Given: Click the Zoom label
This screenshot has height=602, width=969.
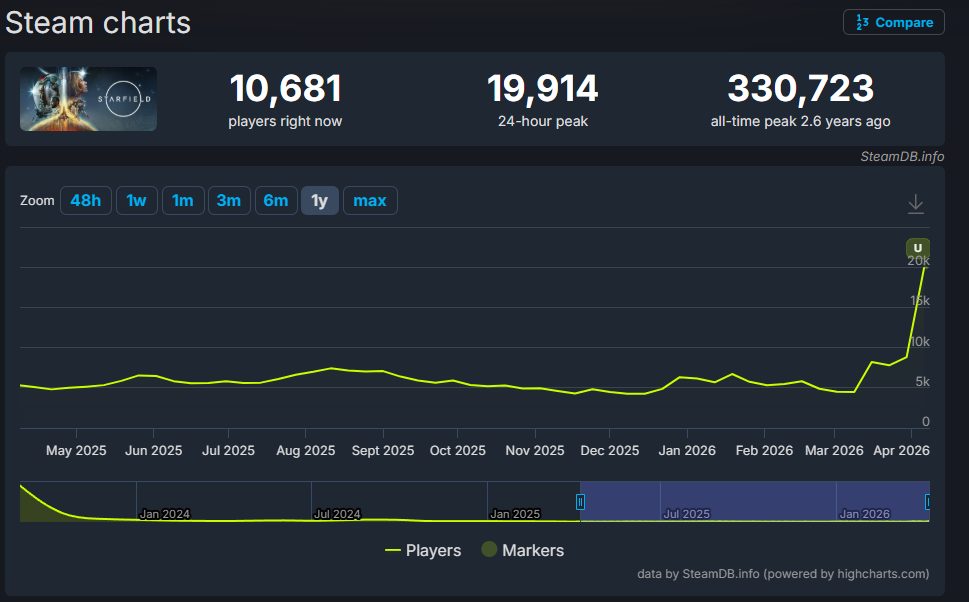Looking at the screenshot, I should [37, 200].
